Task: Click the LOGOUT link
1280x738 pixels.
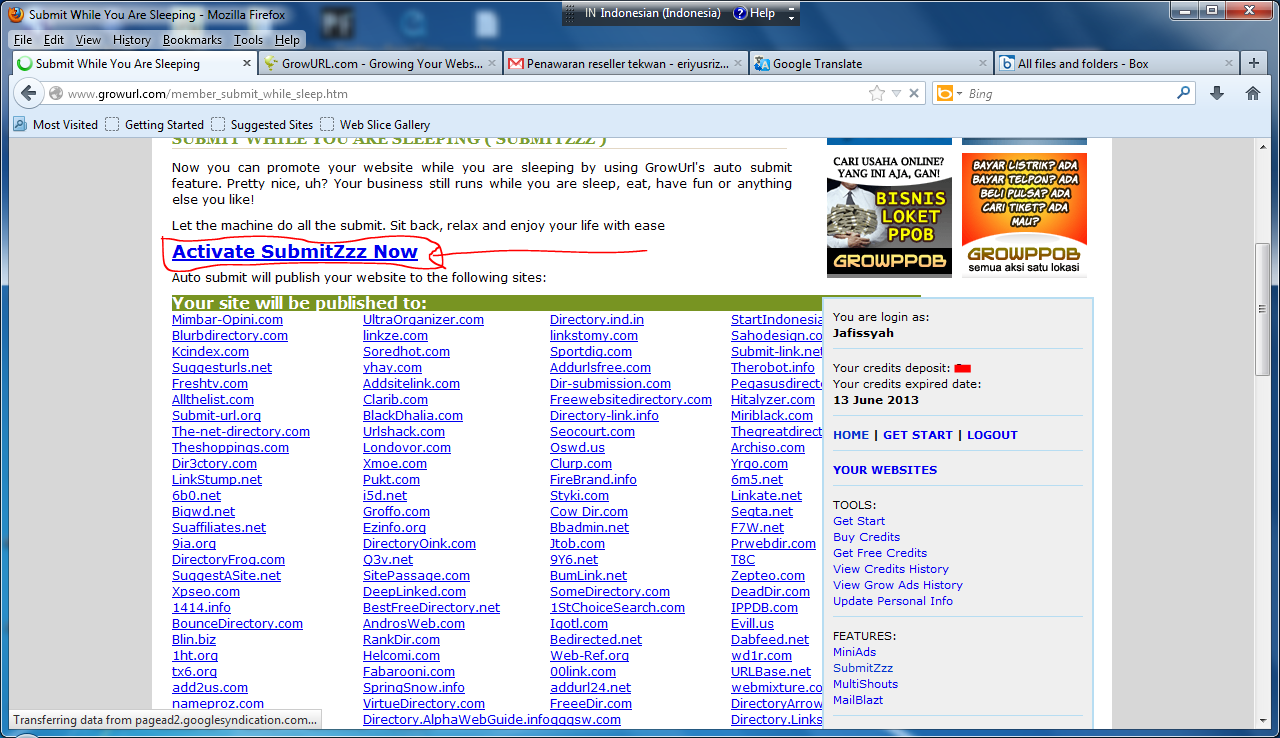Action: tap(992, 435)
